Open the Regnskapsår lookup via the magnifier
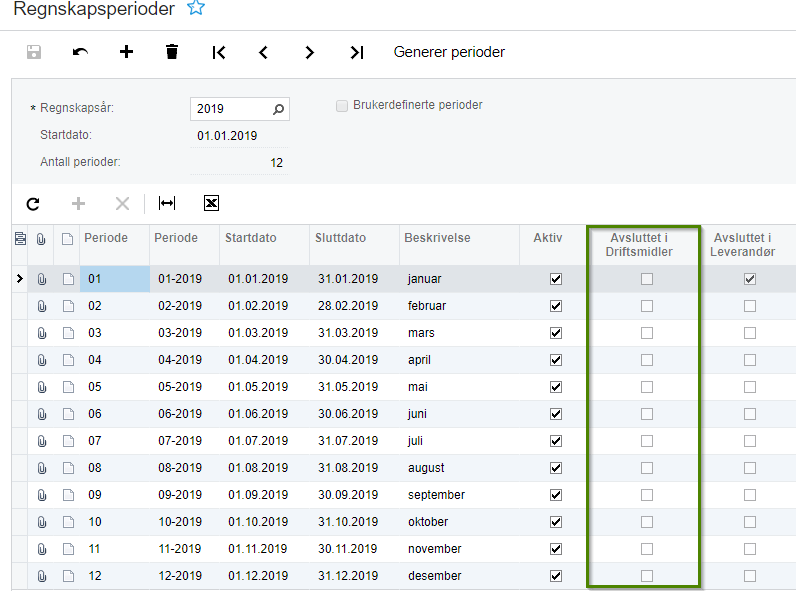Image resolution: width=796 pixels, height=591 pixels. tap(278, 109)
